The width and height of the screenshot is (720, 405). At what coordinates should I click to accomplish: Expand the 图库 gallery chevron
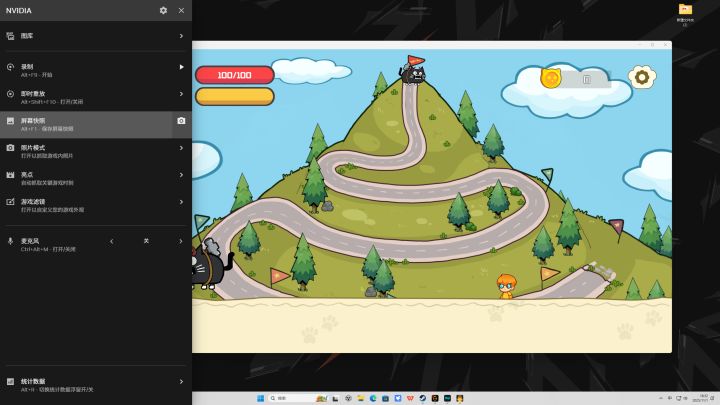click(x=181, y=36)
